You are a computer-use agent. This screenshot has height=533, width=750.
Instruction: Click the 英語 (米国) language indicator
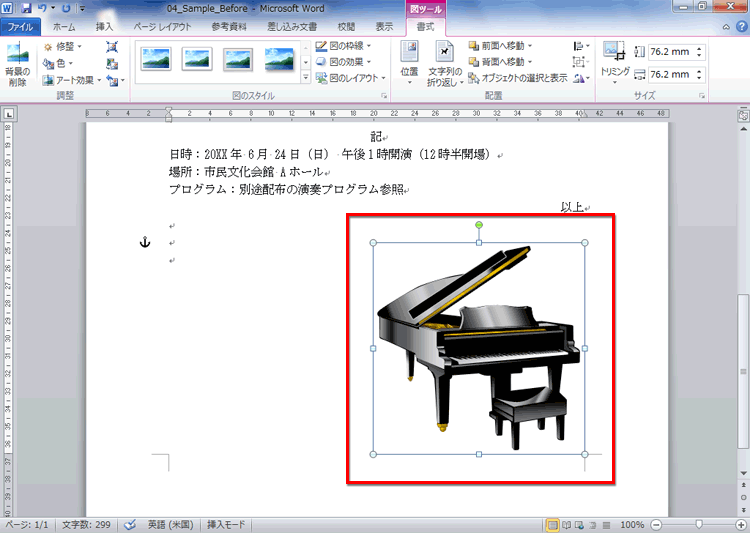click(x=170, y=525)
